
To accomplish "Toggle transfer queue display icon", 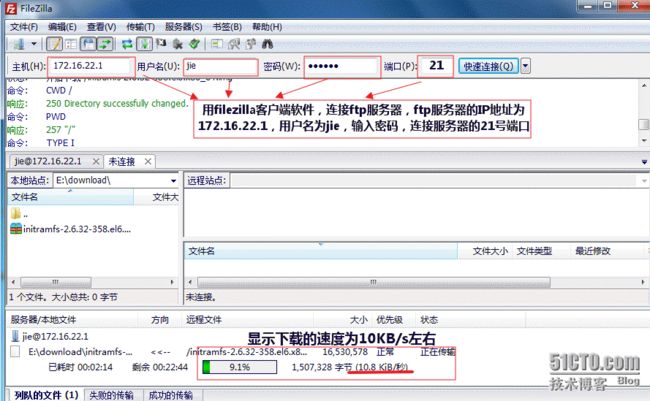I will coord(105,44).
